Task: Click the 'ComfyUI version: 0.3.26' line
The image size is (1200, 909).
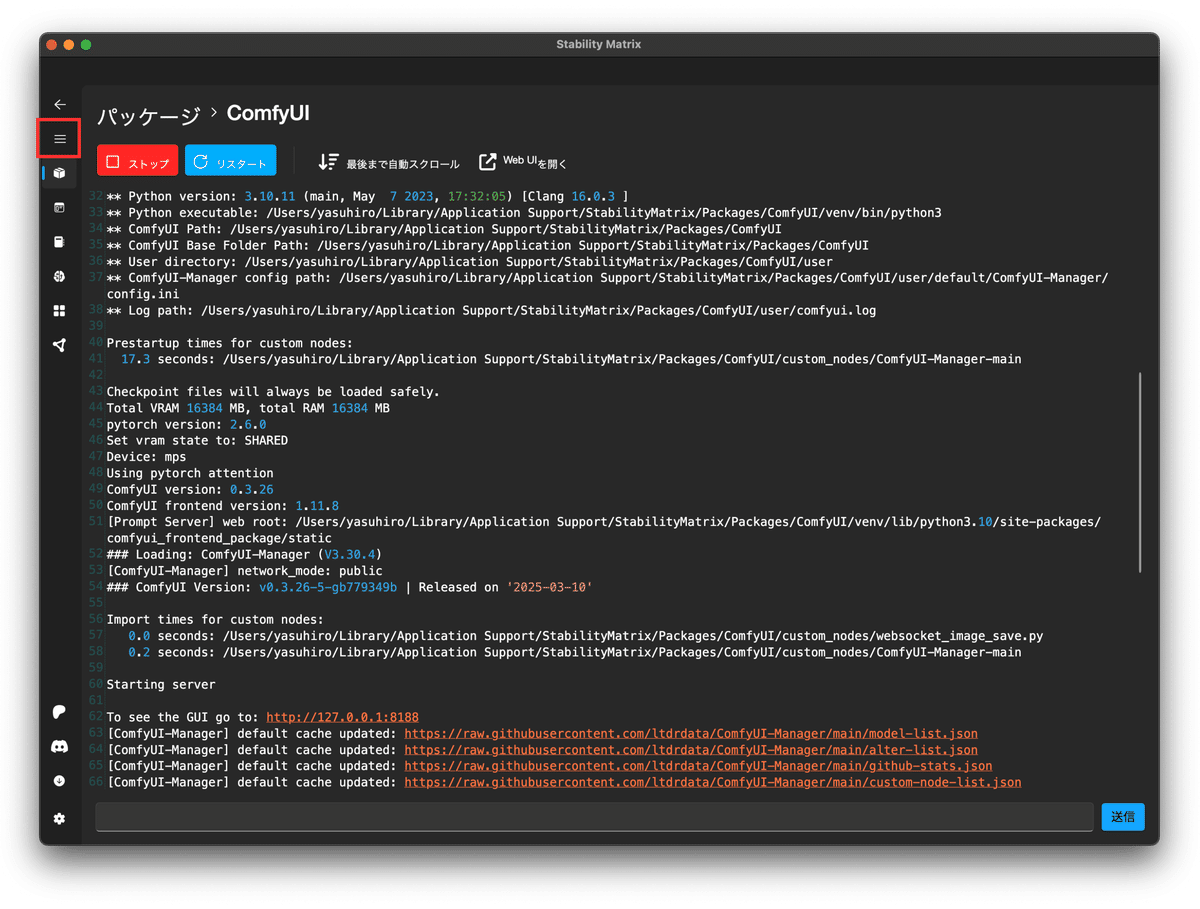Action: coord(190,490)
